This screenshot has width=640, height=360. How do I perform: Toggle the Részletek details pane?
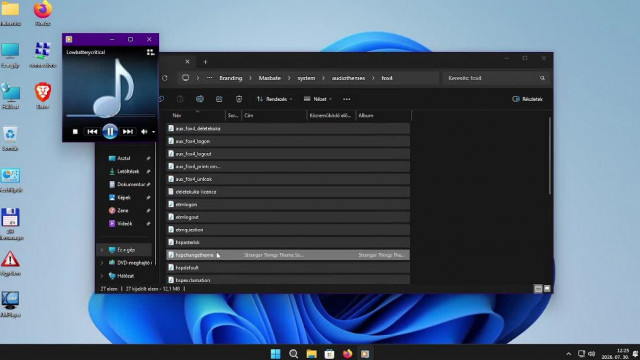click(x=527, y=99)
